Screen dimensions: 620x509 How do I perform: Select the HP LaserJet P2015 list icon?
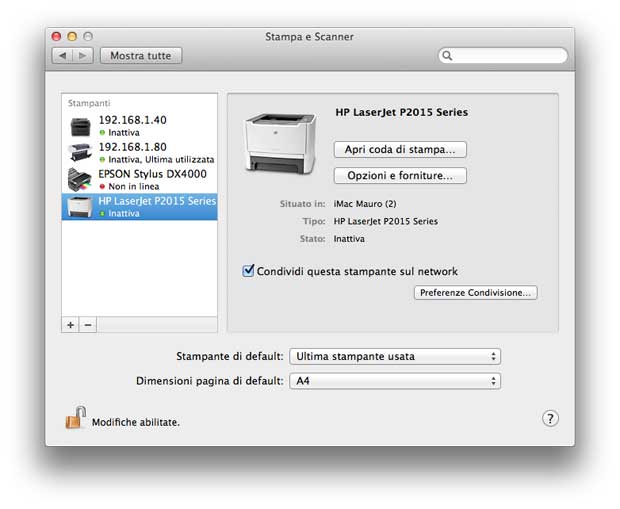tap(80, 207)
